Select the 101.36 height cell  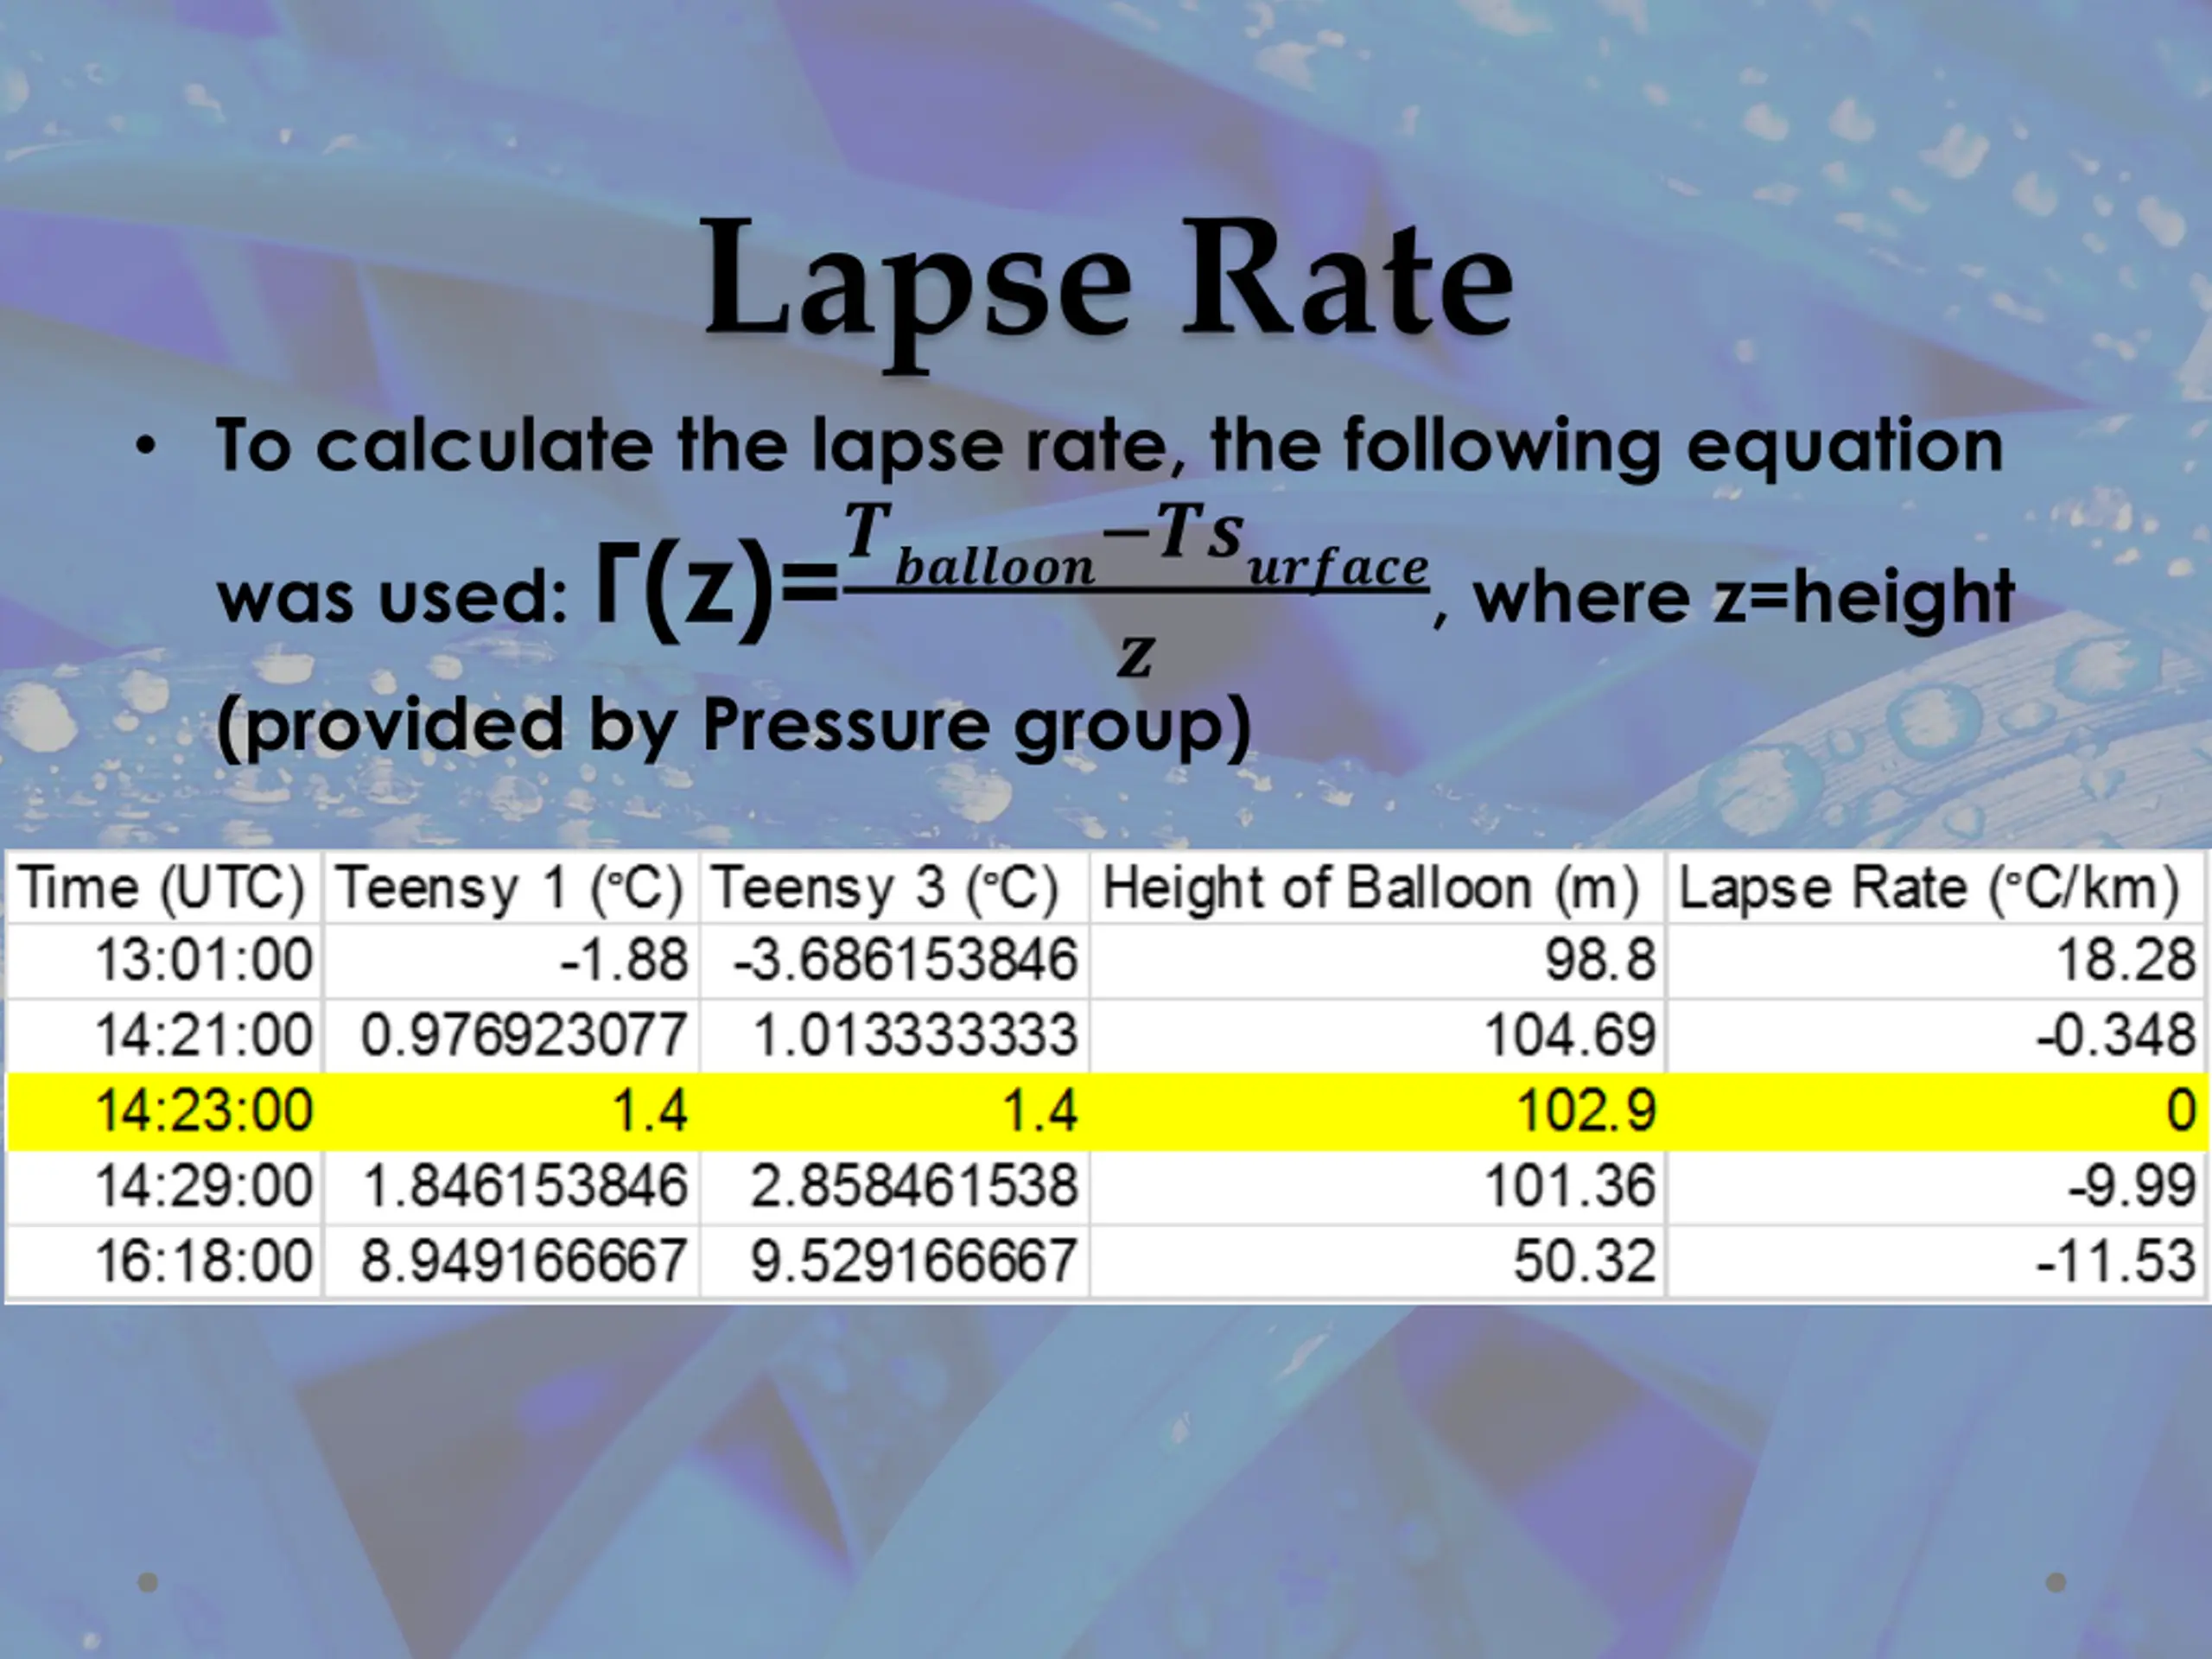pos(1378,1187)
